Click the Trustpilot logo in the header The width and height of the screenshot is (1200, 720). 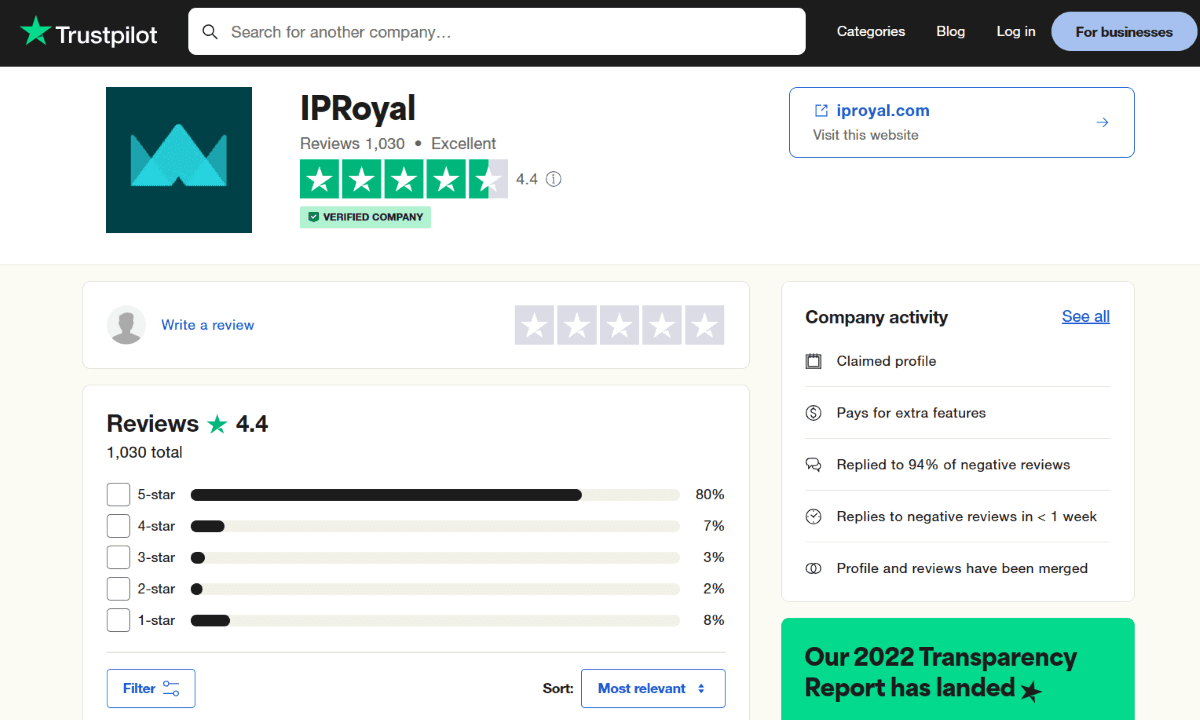click(x=89, y=32)
